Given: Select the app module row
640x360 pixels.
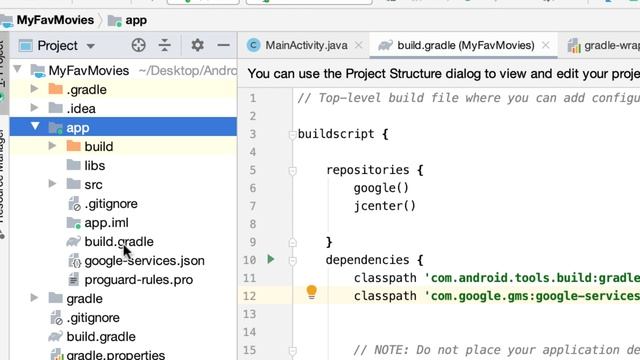Looking at the screenshot, I should (123, 127).
